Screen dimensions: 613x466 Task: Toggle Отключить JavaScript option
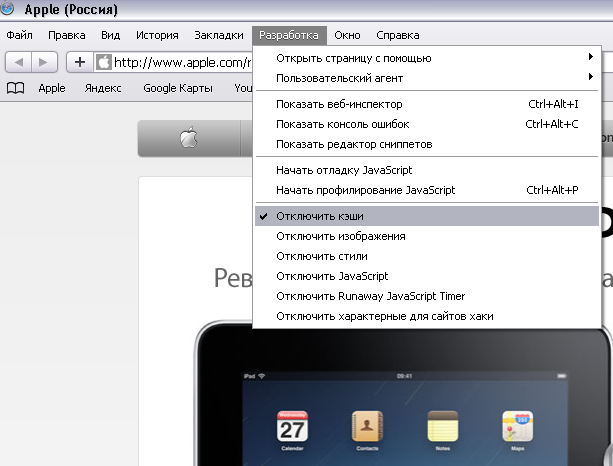427,276
